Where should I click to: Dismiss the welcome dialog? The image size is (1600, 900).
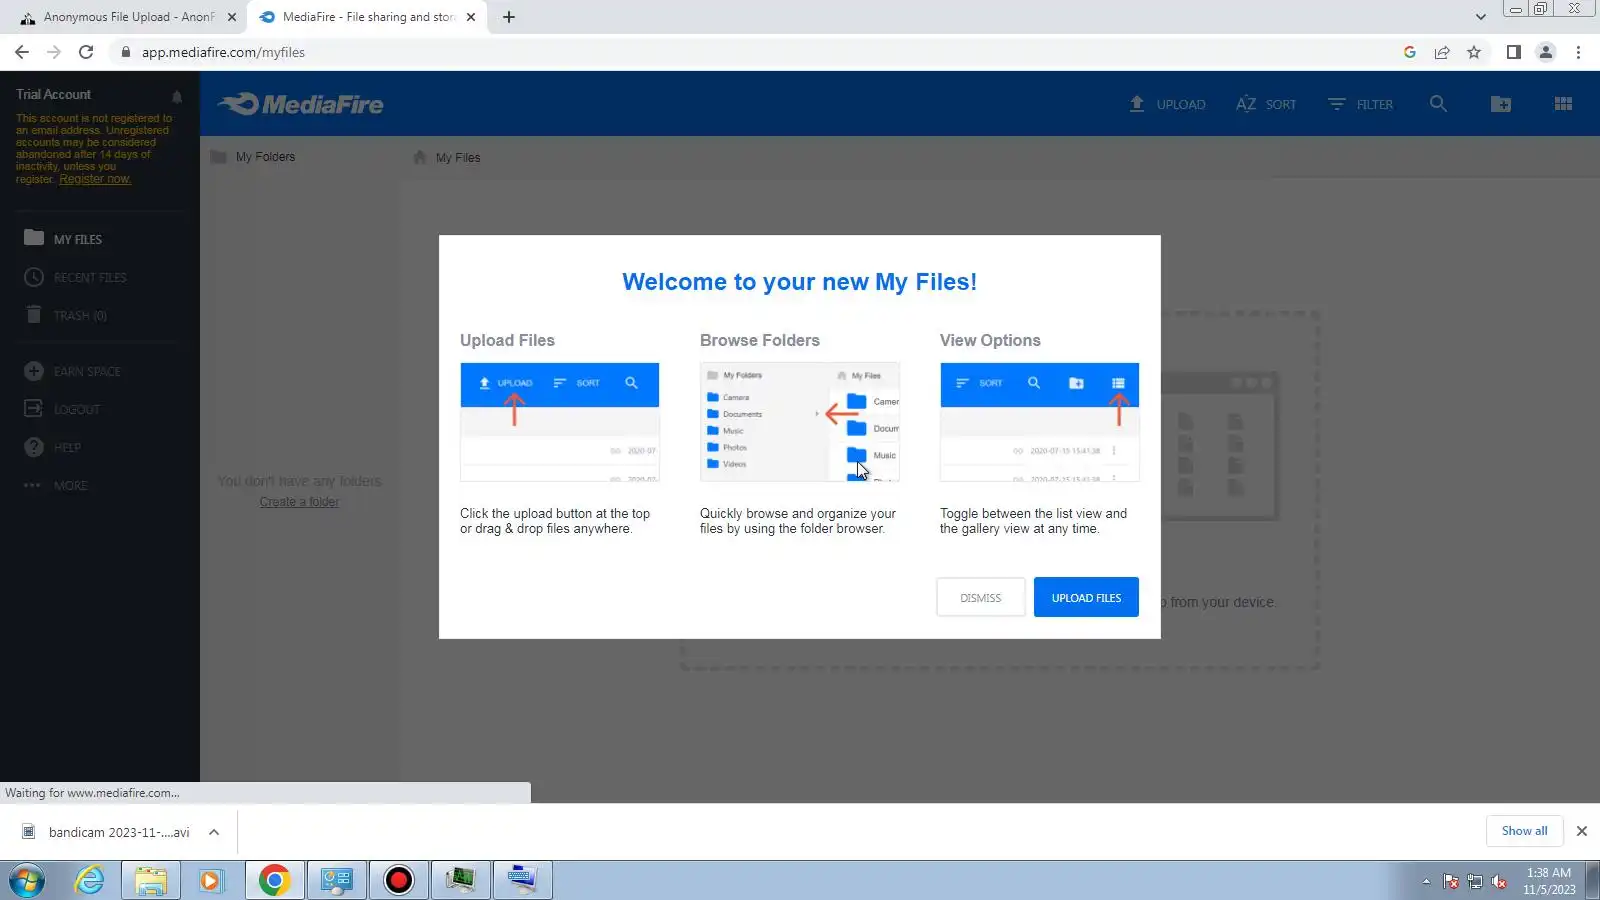[x=980, y=597]
